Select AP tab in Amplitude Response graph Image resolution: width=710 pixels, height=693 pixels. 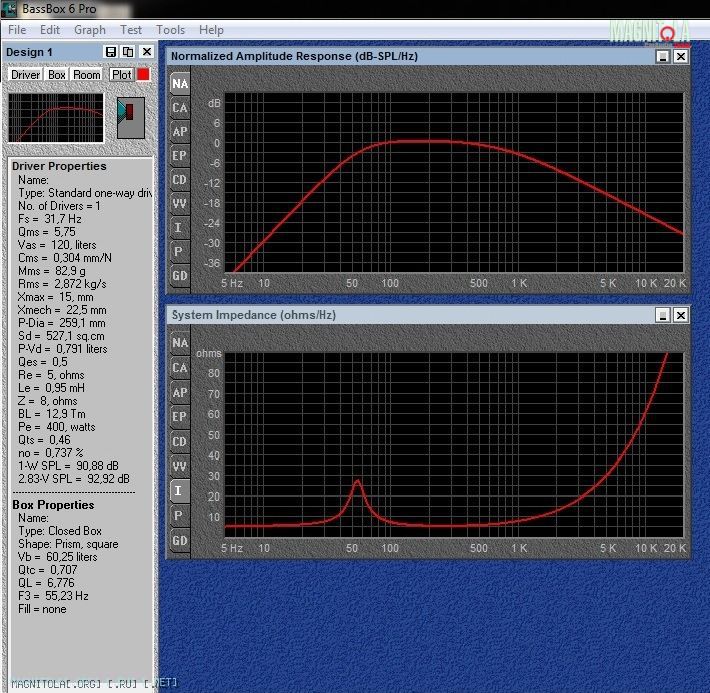(180, 132)
